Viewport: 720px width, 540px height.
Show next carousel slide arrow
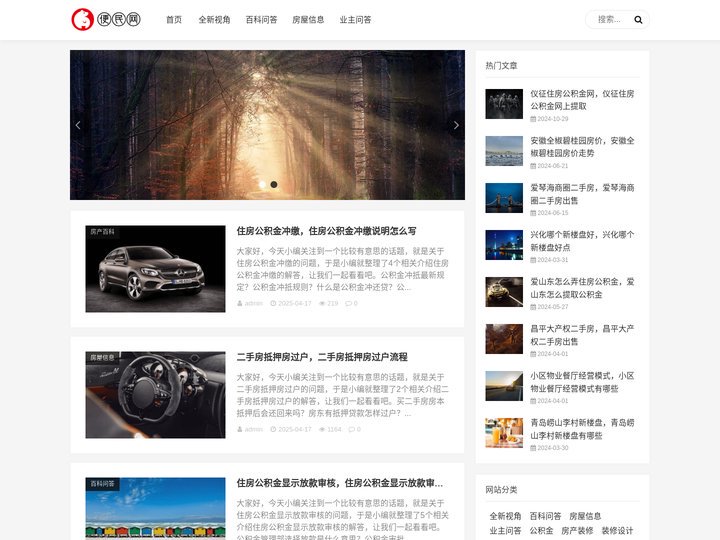(x=456, y=125)
